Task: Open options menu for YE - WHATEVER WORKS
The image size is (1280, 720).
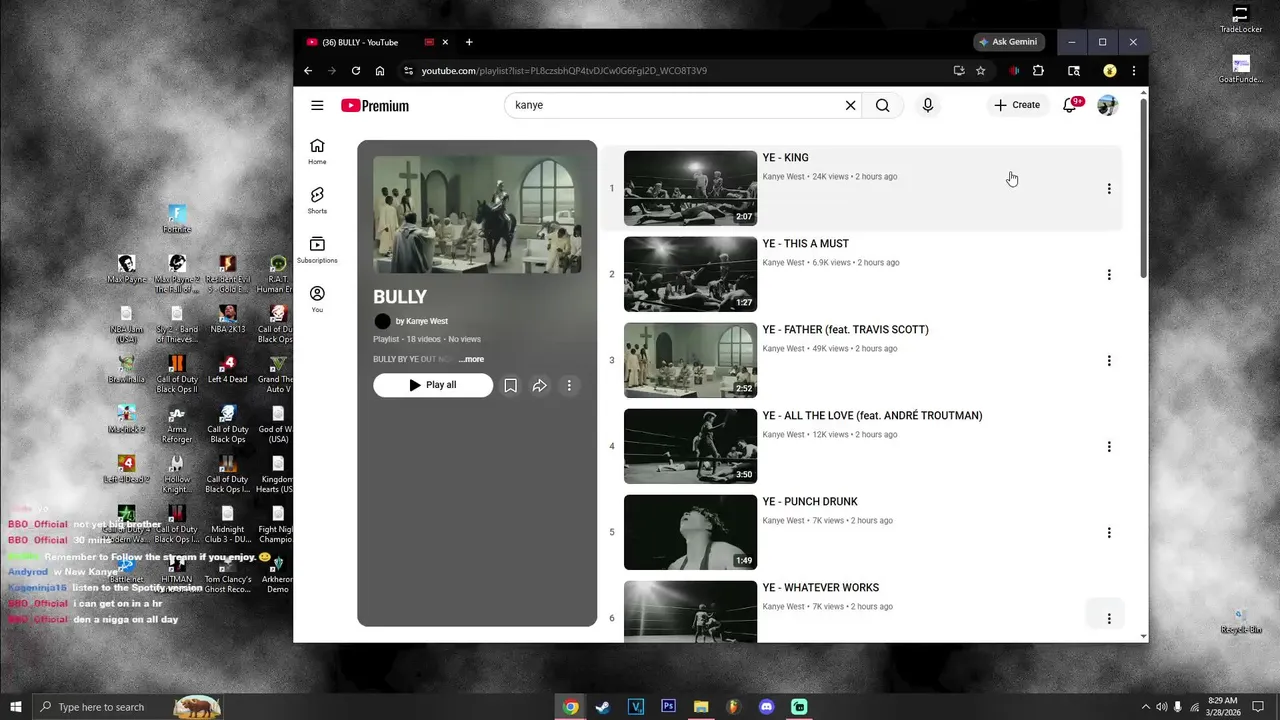Action: (x=1108, y=618)
